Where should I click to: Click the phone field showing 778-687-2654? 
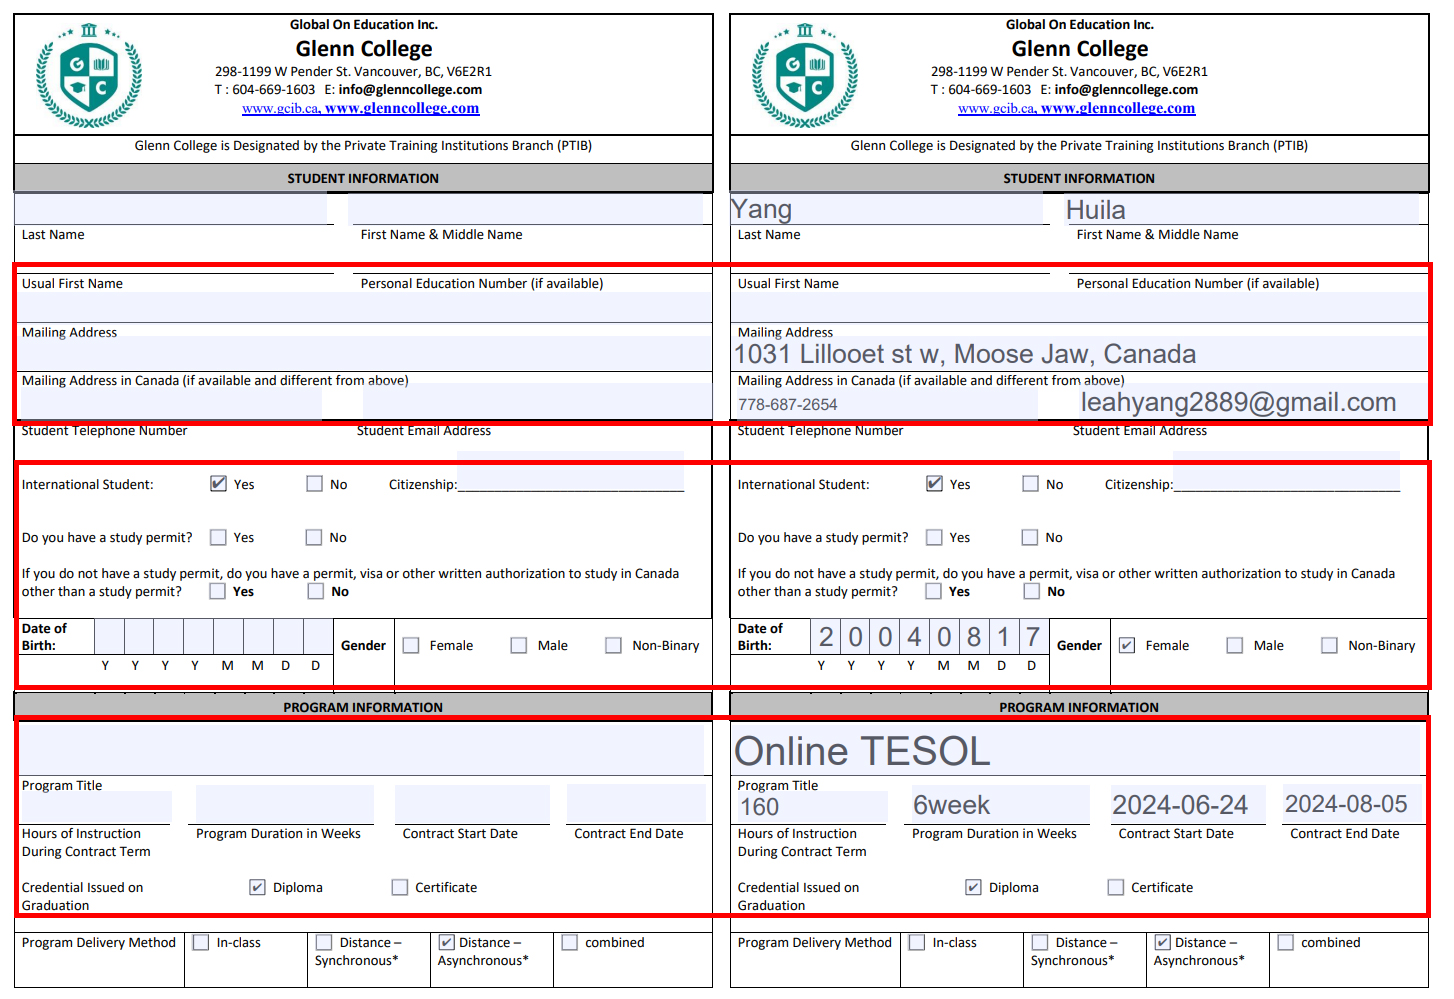887,402
